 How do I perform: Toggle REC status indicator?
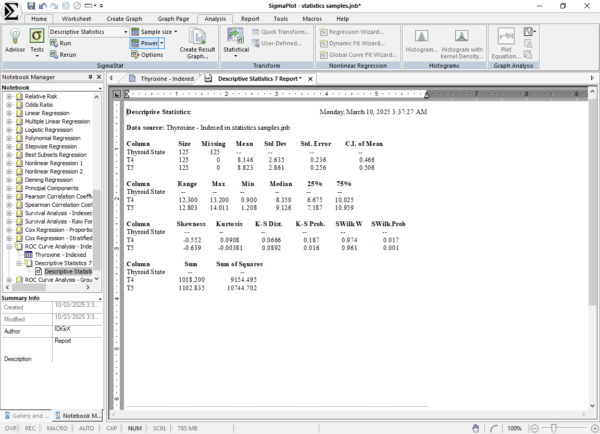30,428
